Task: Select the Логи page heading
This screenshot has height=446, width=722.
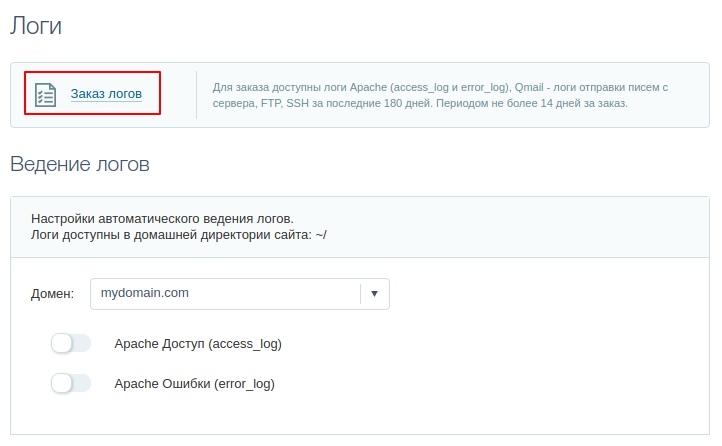Action: pyautogui.click(x=36, y=26)
